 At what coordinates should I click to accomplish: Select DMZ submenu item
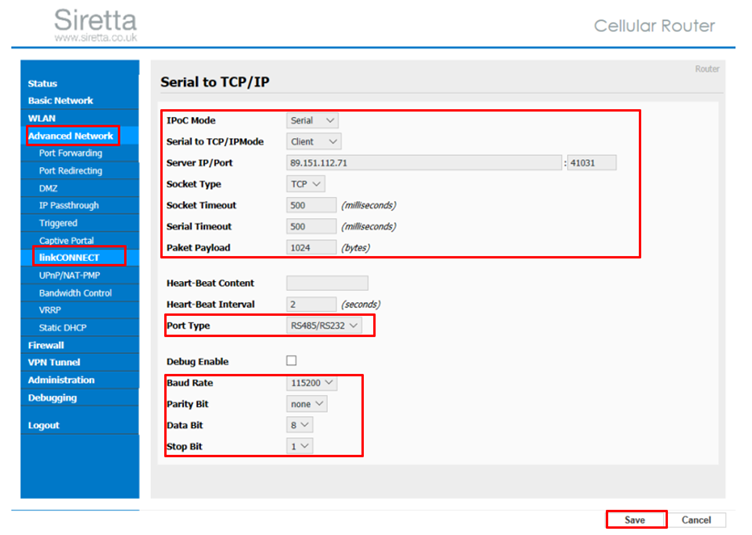coord(48,188)
